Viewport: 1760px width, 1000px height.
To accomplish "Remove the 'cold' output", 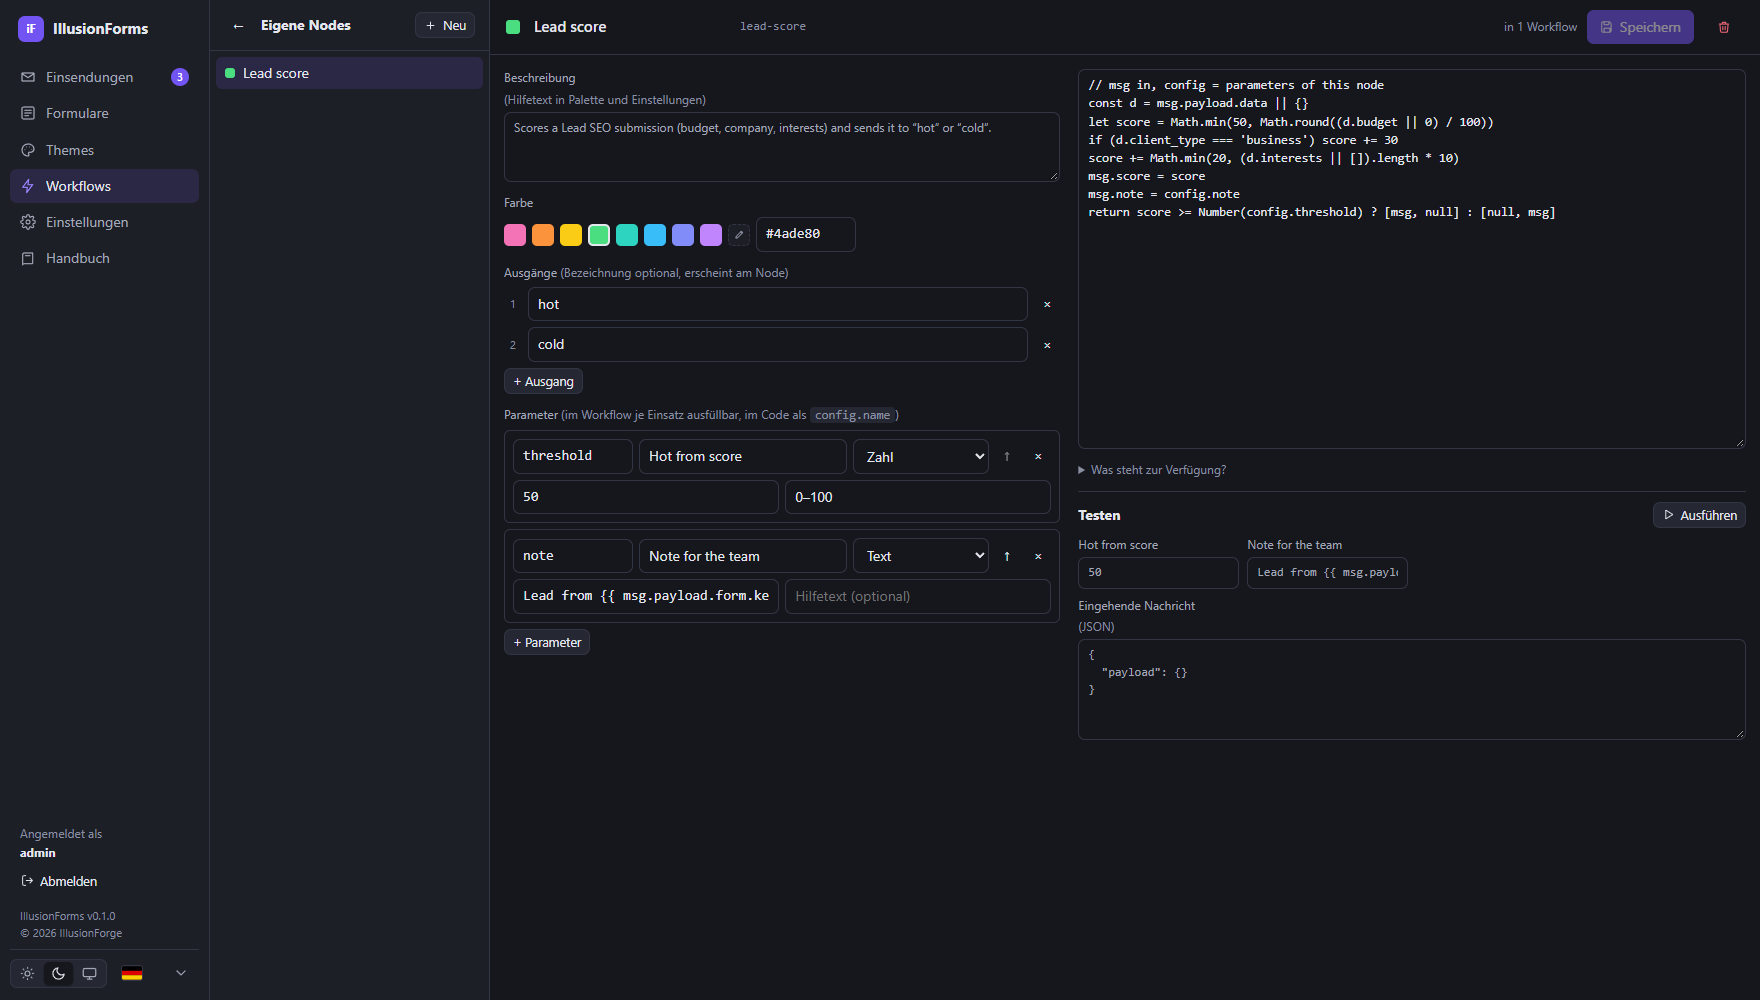I will (x=1047, y=345).
